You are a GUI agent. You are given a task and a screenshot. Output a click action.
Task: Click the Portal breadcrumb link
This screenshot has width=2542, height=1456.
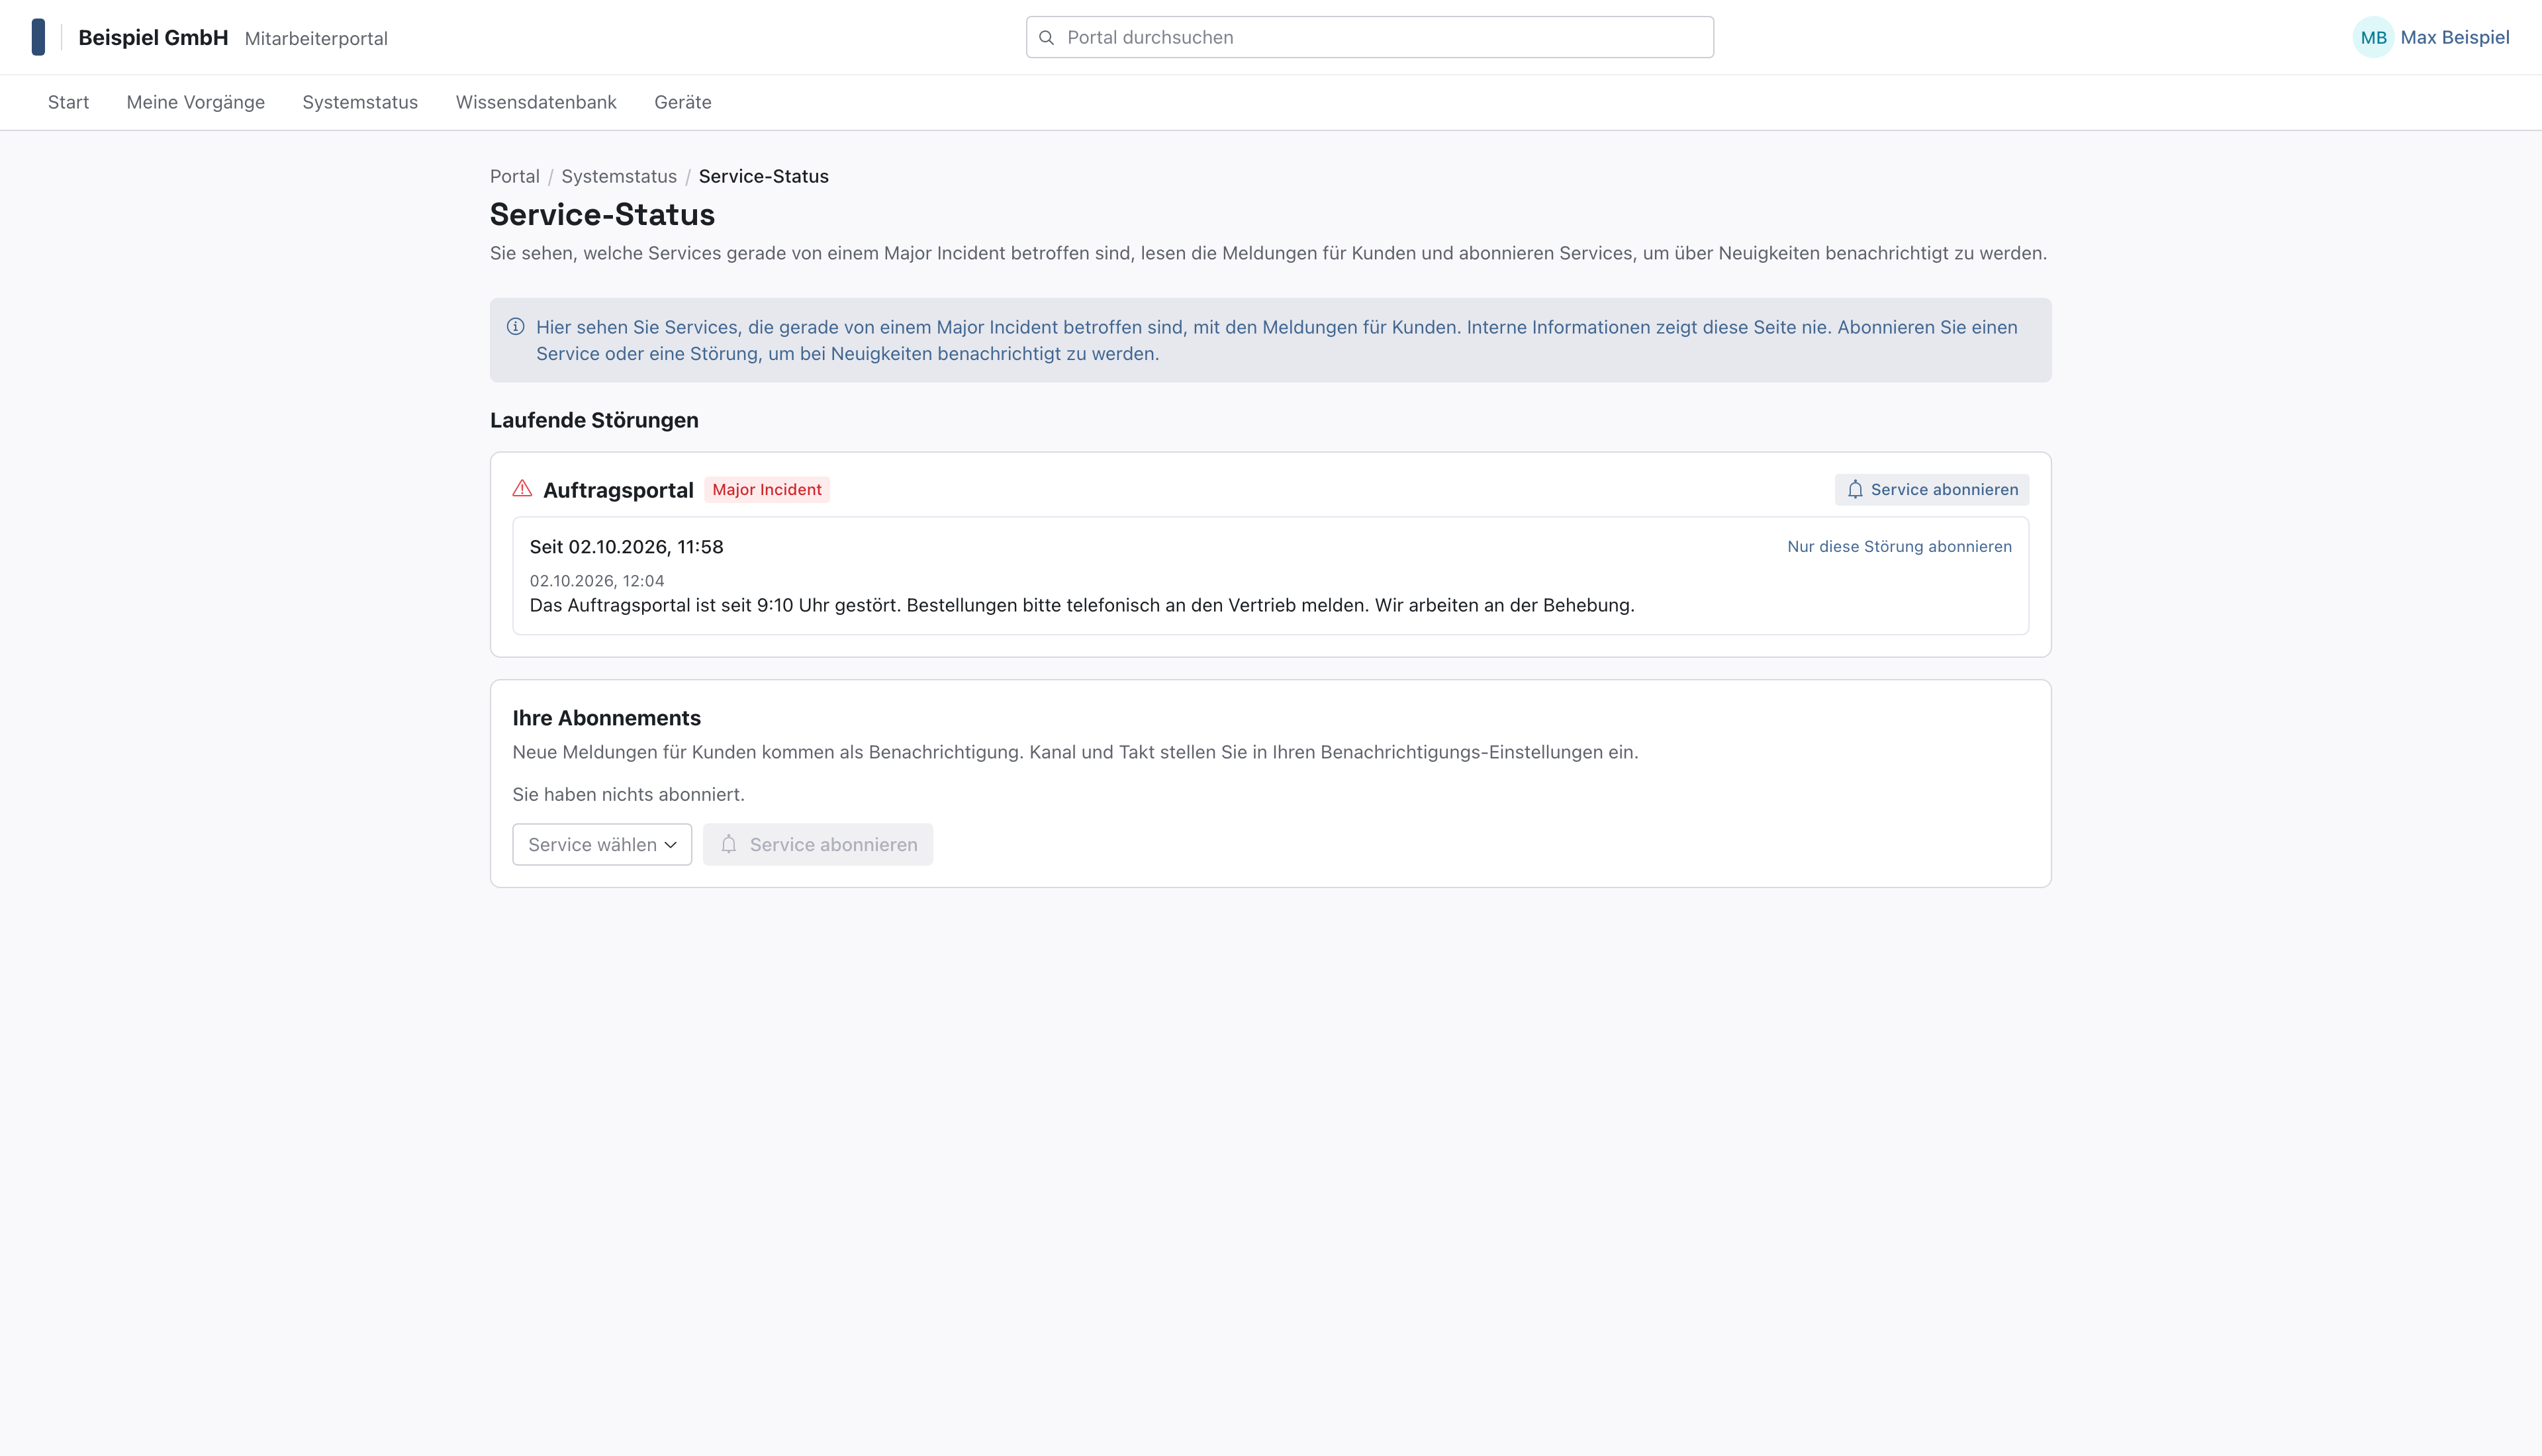coord(515,177)
